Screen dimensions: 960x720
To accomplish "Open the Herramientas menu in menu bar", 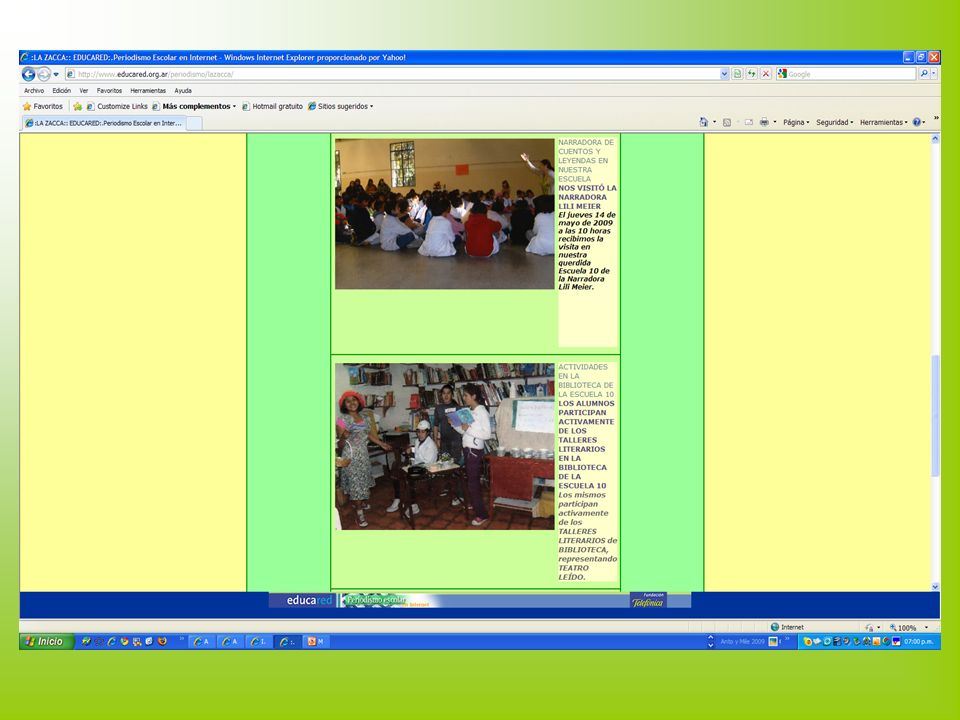I will [x=148, y=91].
